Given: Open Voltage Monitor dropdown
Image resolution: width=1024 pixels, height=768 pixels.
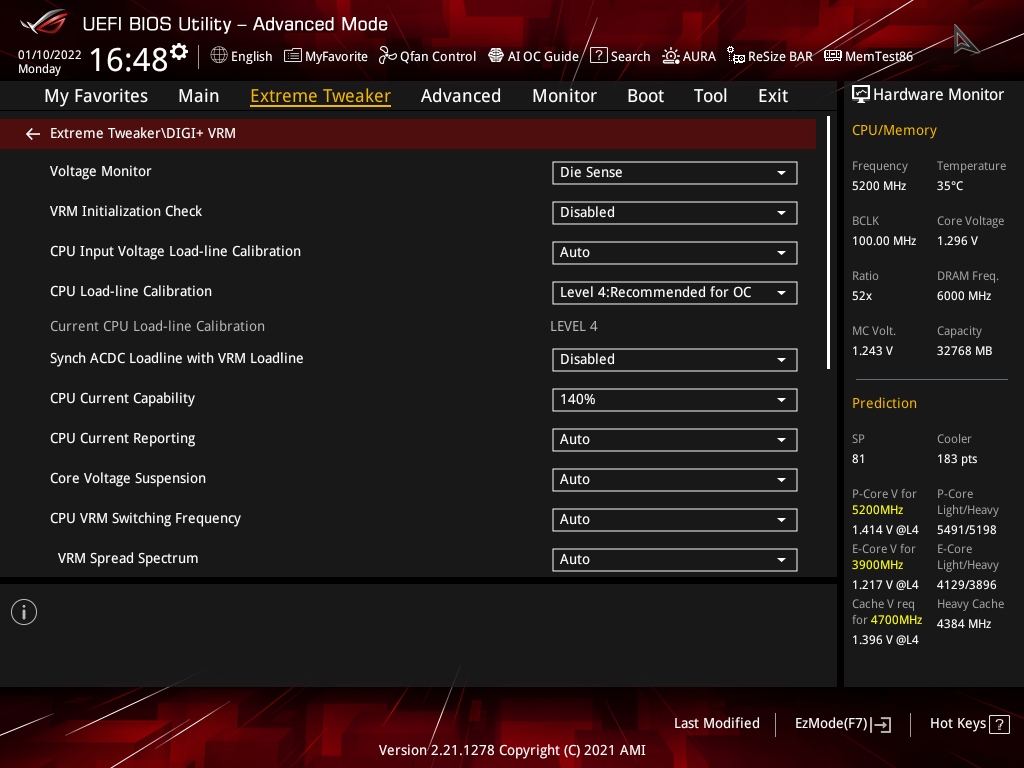Looking at the screenshot, I should click(675, 172).
